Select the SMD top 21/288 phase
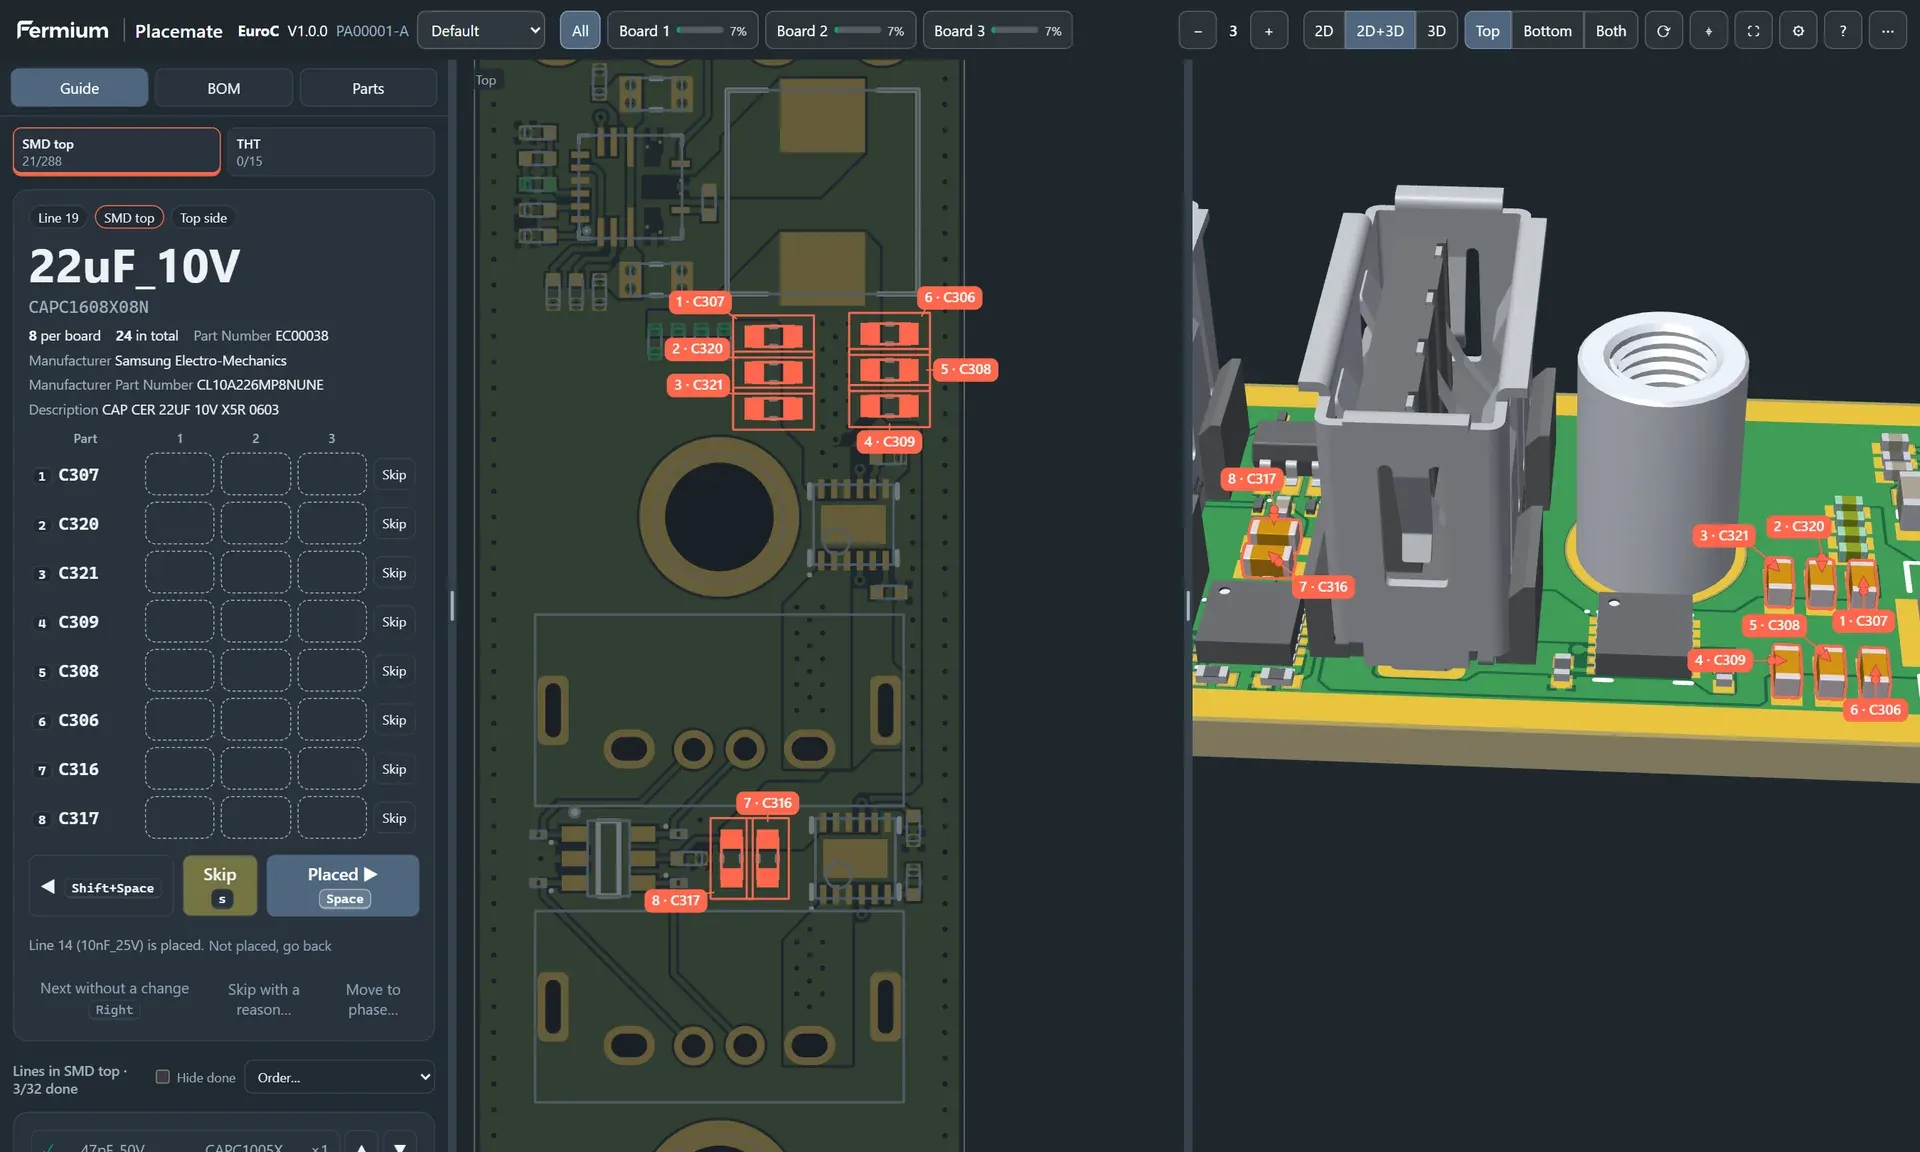 (x=117, y=152)
